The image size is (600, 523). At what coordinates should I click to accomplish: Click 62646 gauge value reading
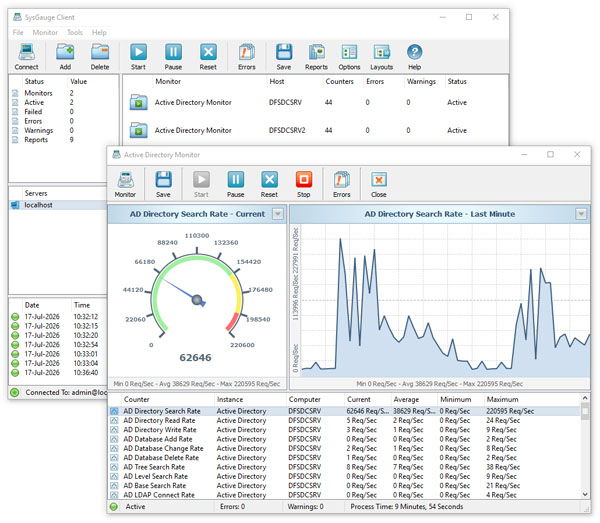pos(195,358)
